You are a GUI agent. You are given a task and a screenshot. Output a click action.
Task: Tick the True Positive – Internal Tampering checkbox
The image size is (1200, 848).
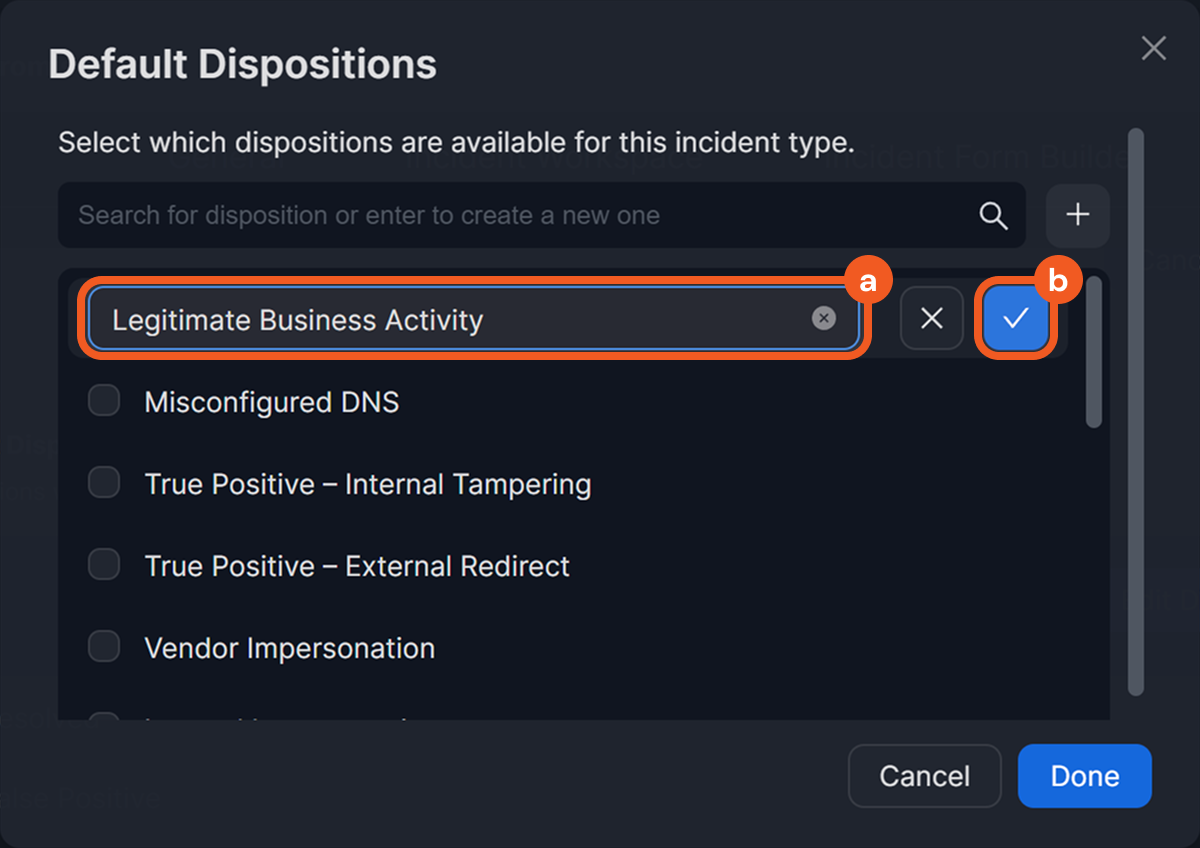(104, 484)
